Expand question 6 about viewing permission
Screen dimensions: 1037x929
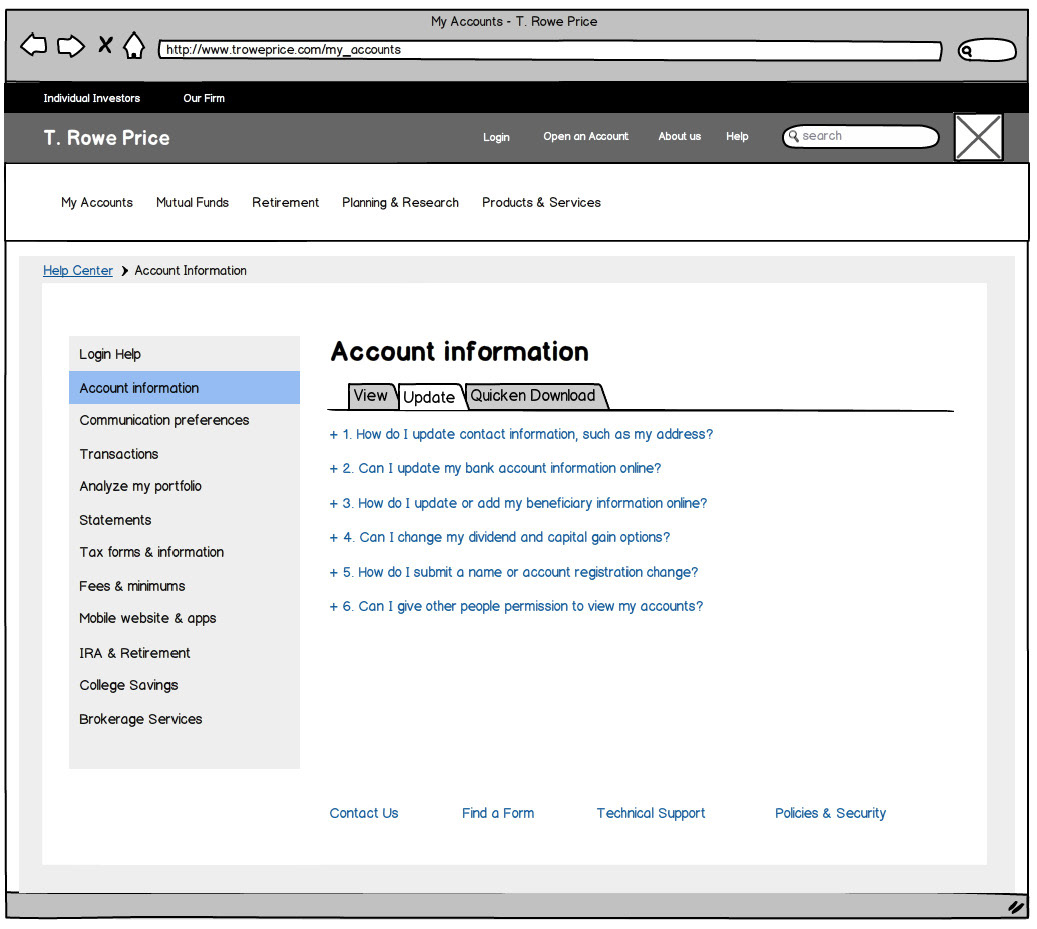(516, 606)
